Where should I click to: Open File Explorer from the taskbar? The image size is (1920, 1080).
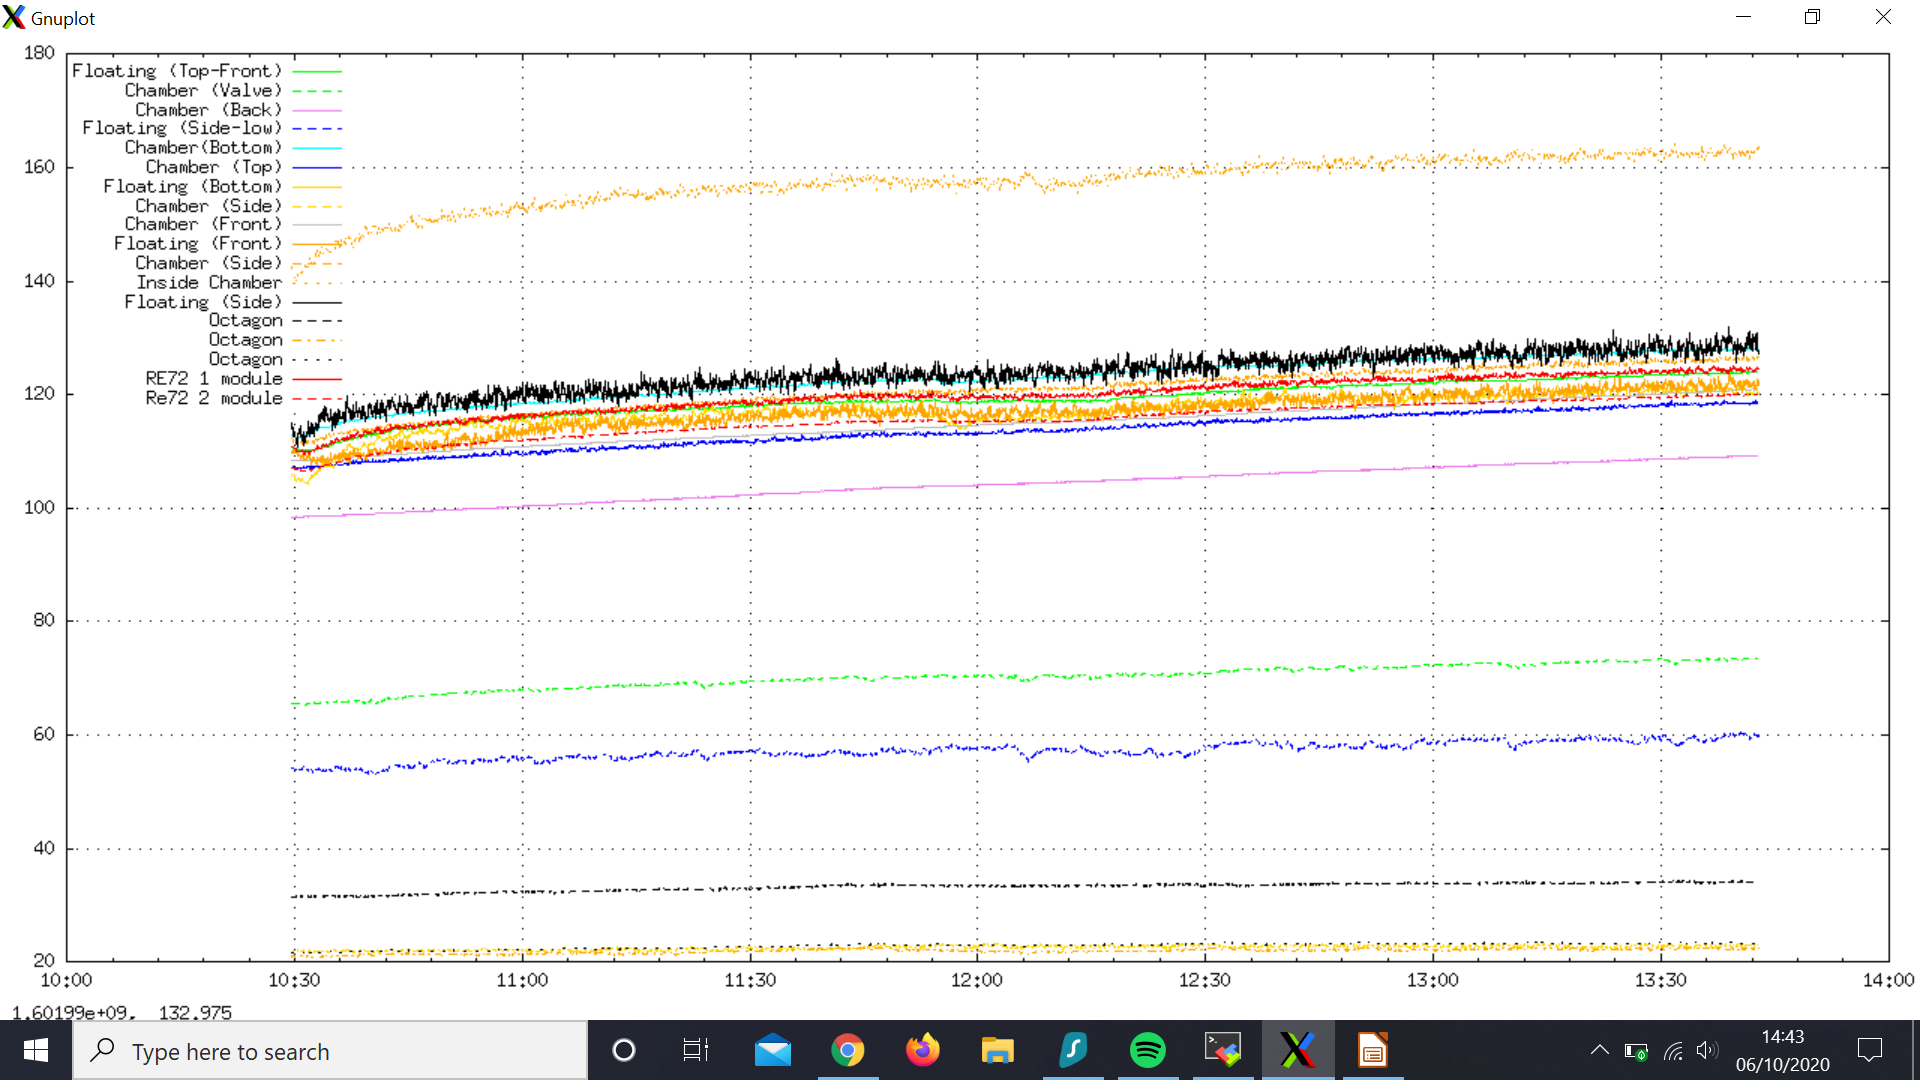coord(997,1050)
